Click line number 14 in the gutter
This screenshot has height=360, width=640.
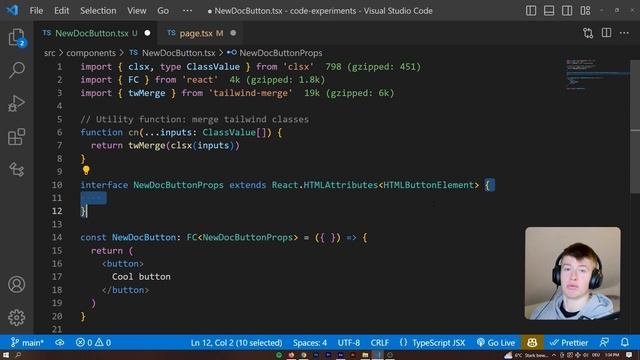tap(57, 237)
